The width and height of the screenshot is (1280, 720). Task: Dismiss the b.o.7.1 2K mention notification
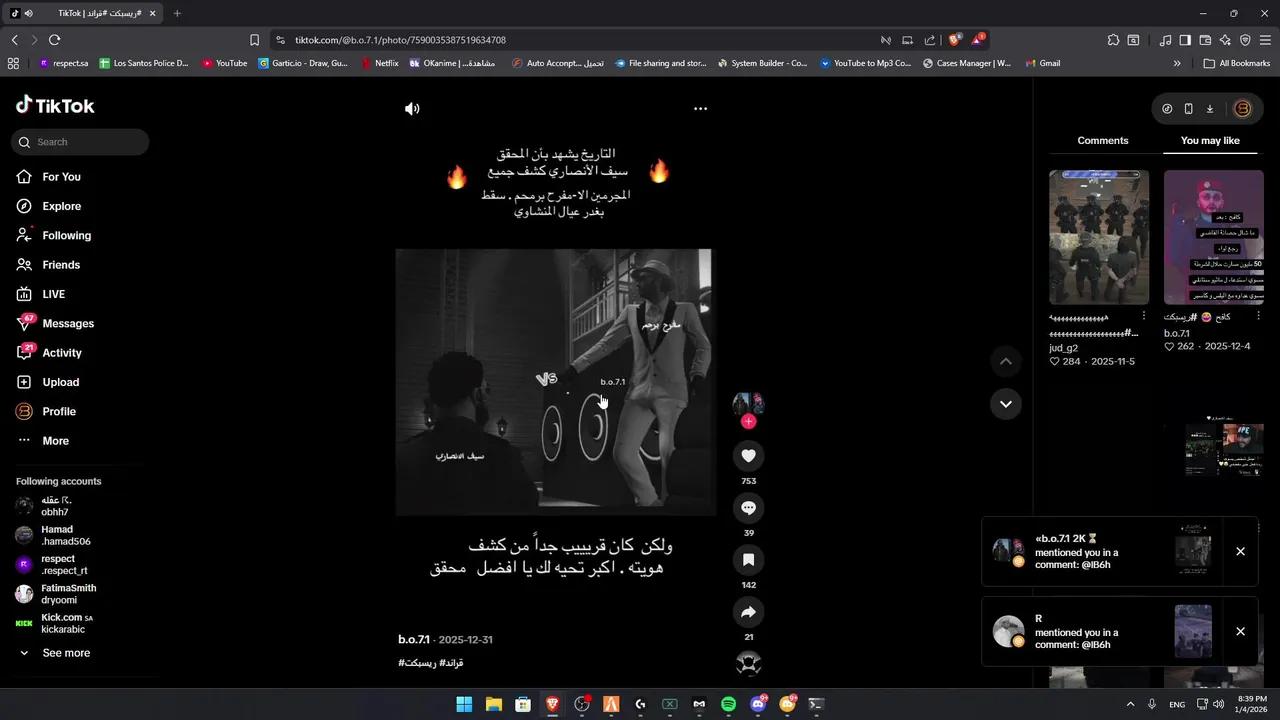(1240, 551)
